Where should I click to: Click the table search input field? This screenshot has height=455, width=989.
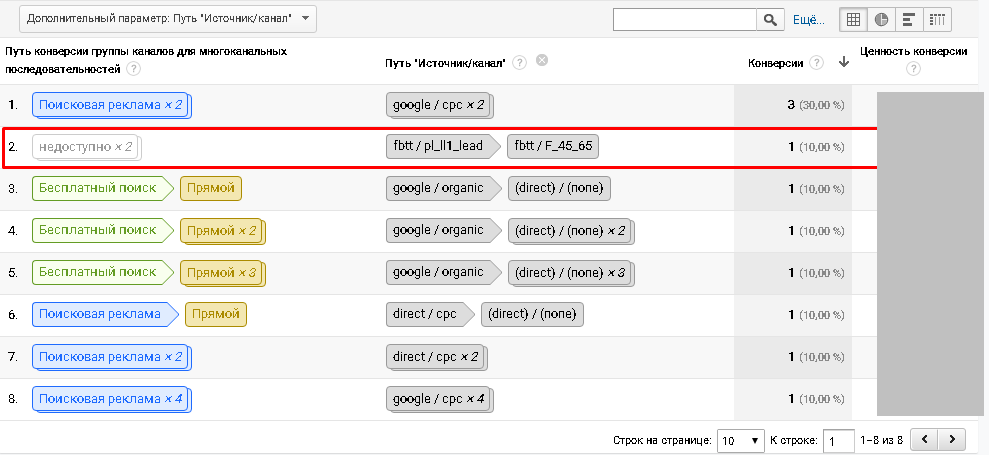click(685, 19)
